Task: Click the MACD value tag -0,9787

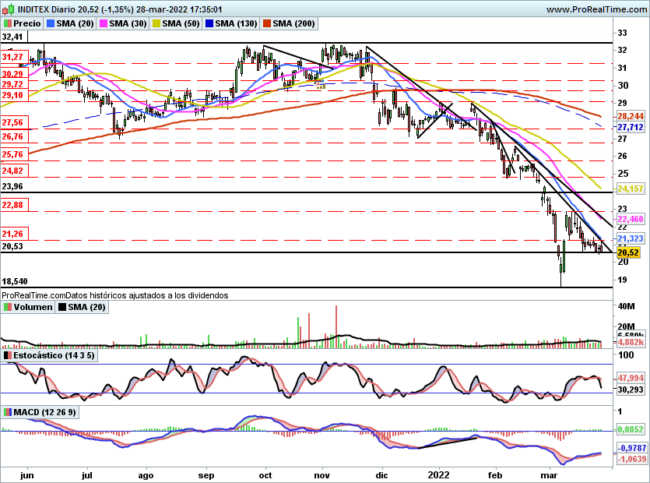Action: pyautogui.click(x=630, y=448)
